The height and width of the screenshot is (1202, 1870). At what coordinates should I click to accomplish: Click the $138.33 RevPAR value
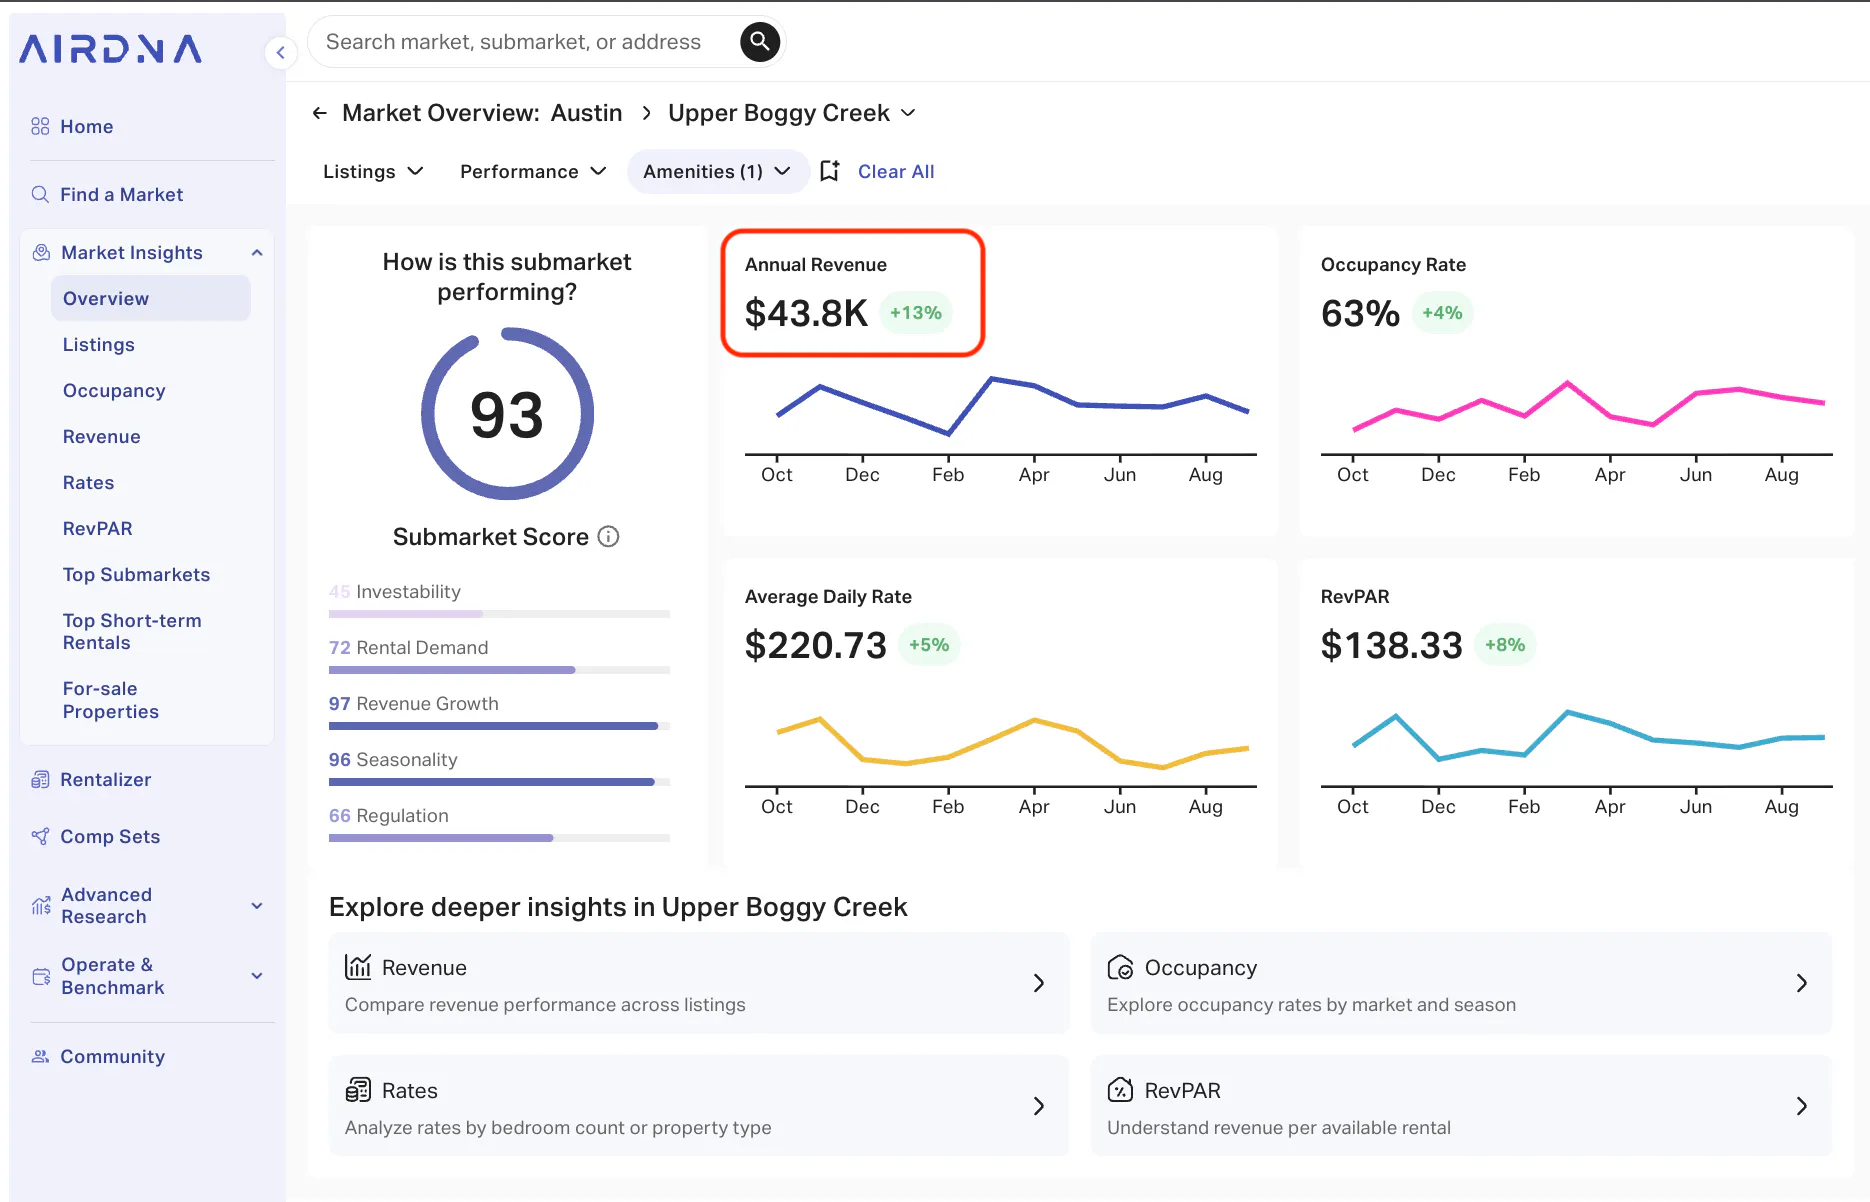pos(1391,645)
